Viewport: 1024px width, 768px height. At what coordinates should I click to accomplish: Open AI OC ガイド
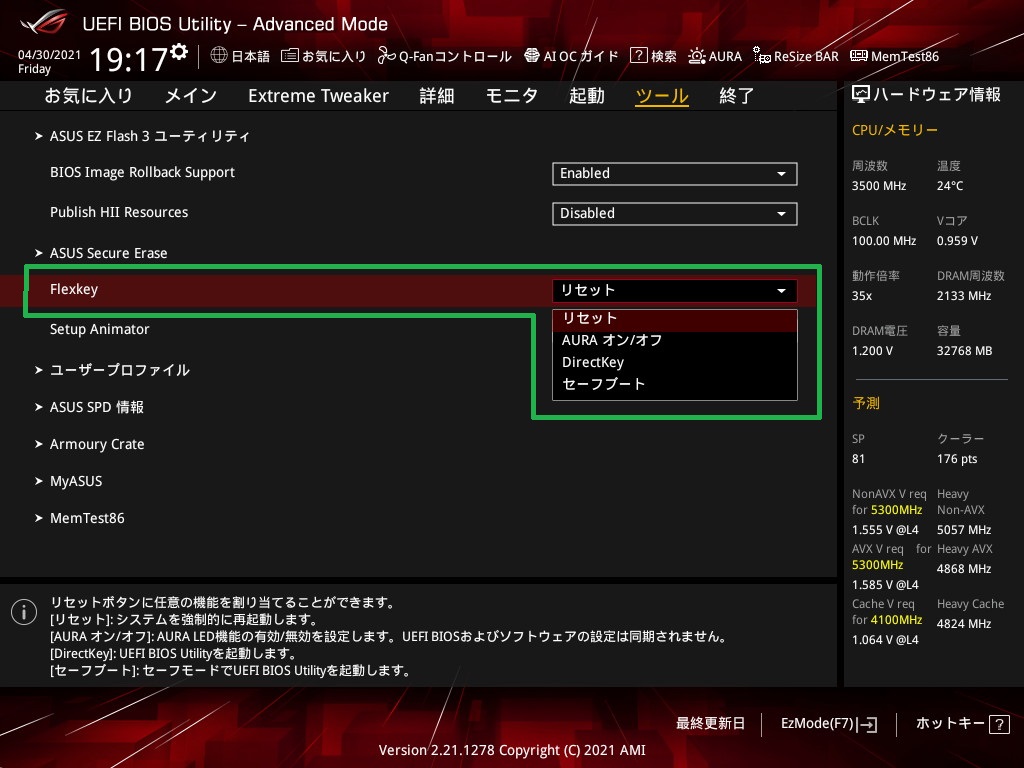tap(581, 56)
